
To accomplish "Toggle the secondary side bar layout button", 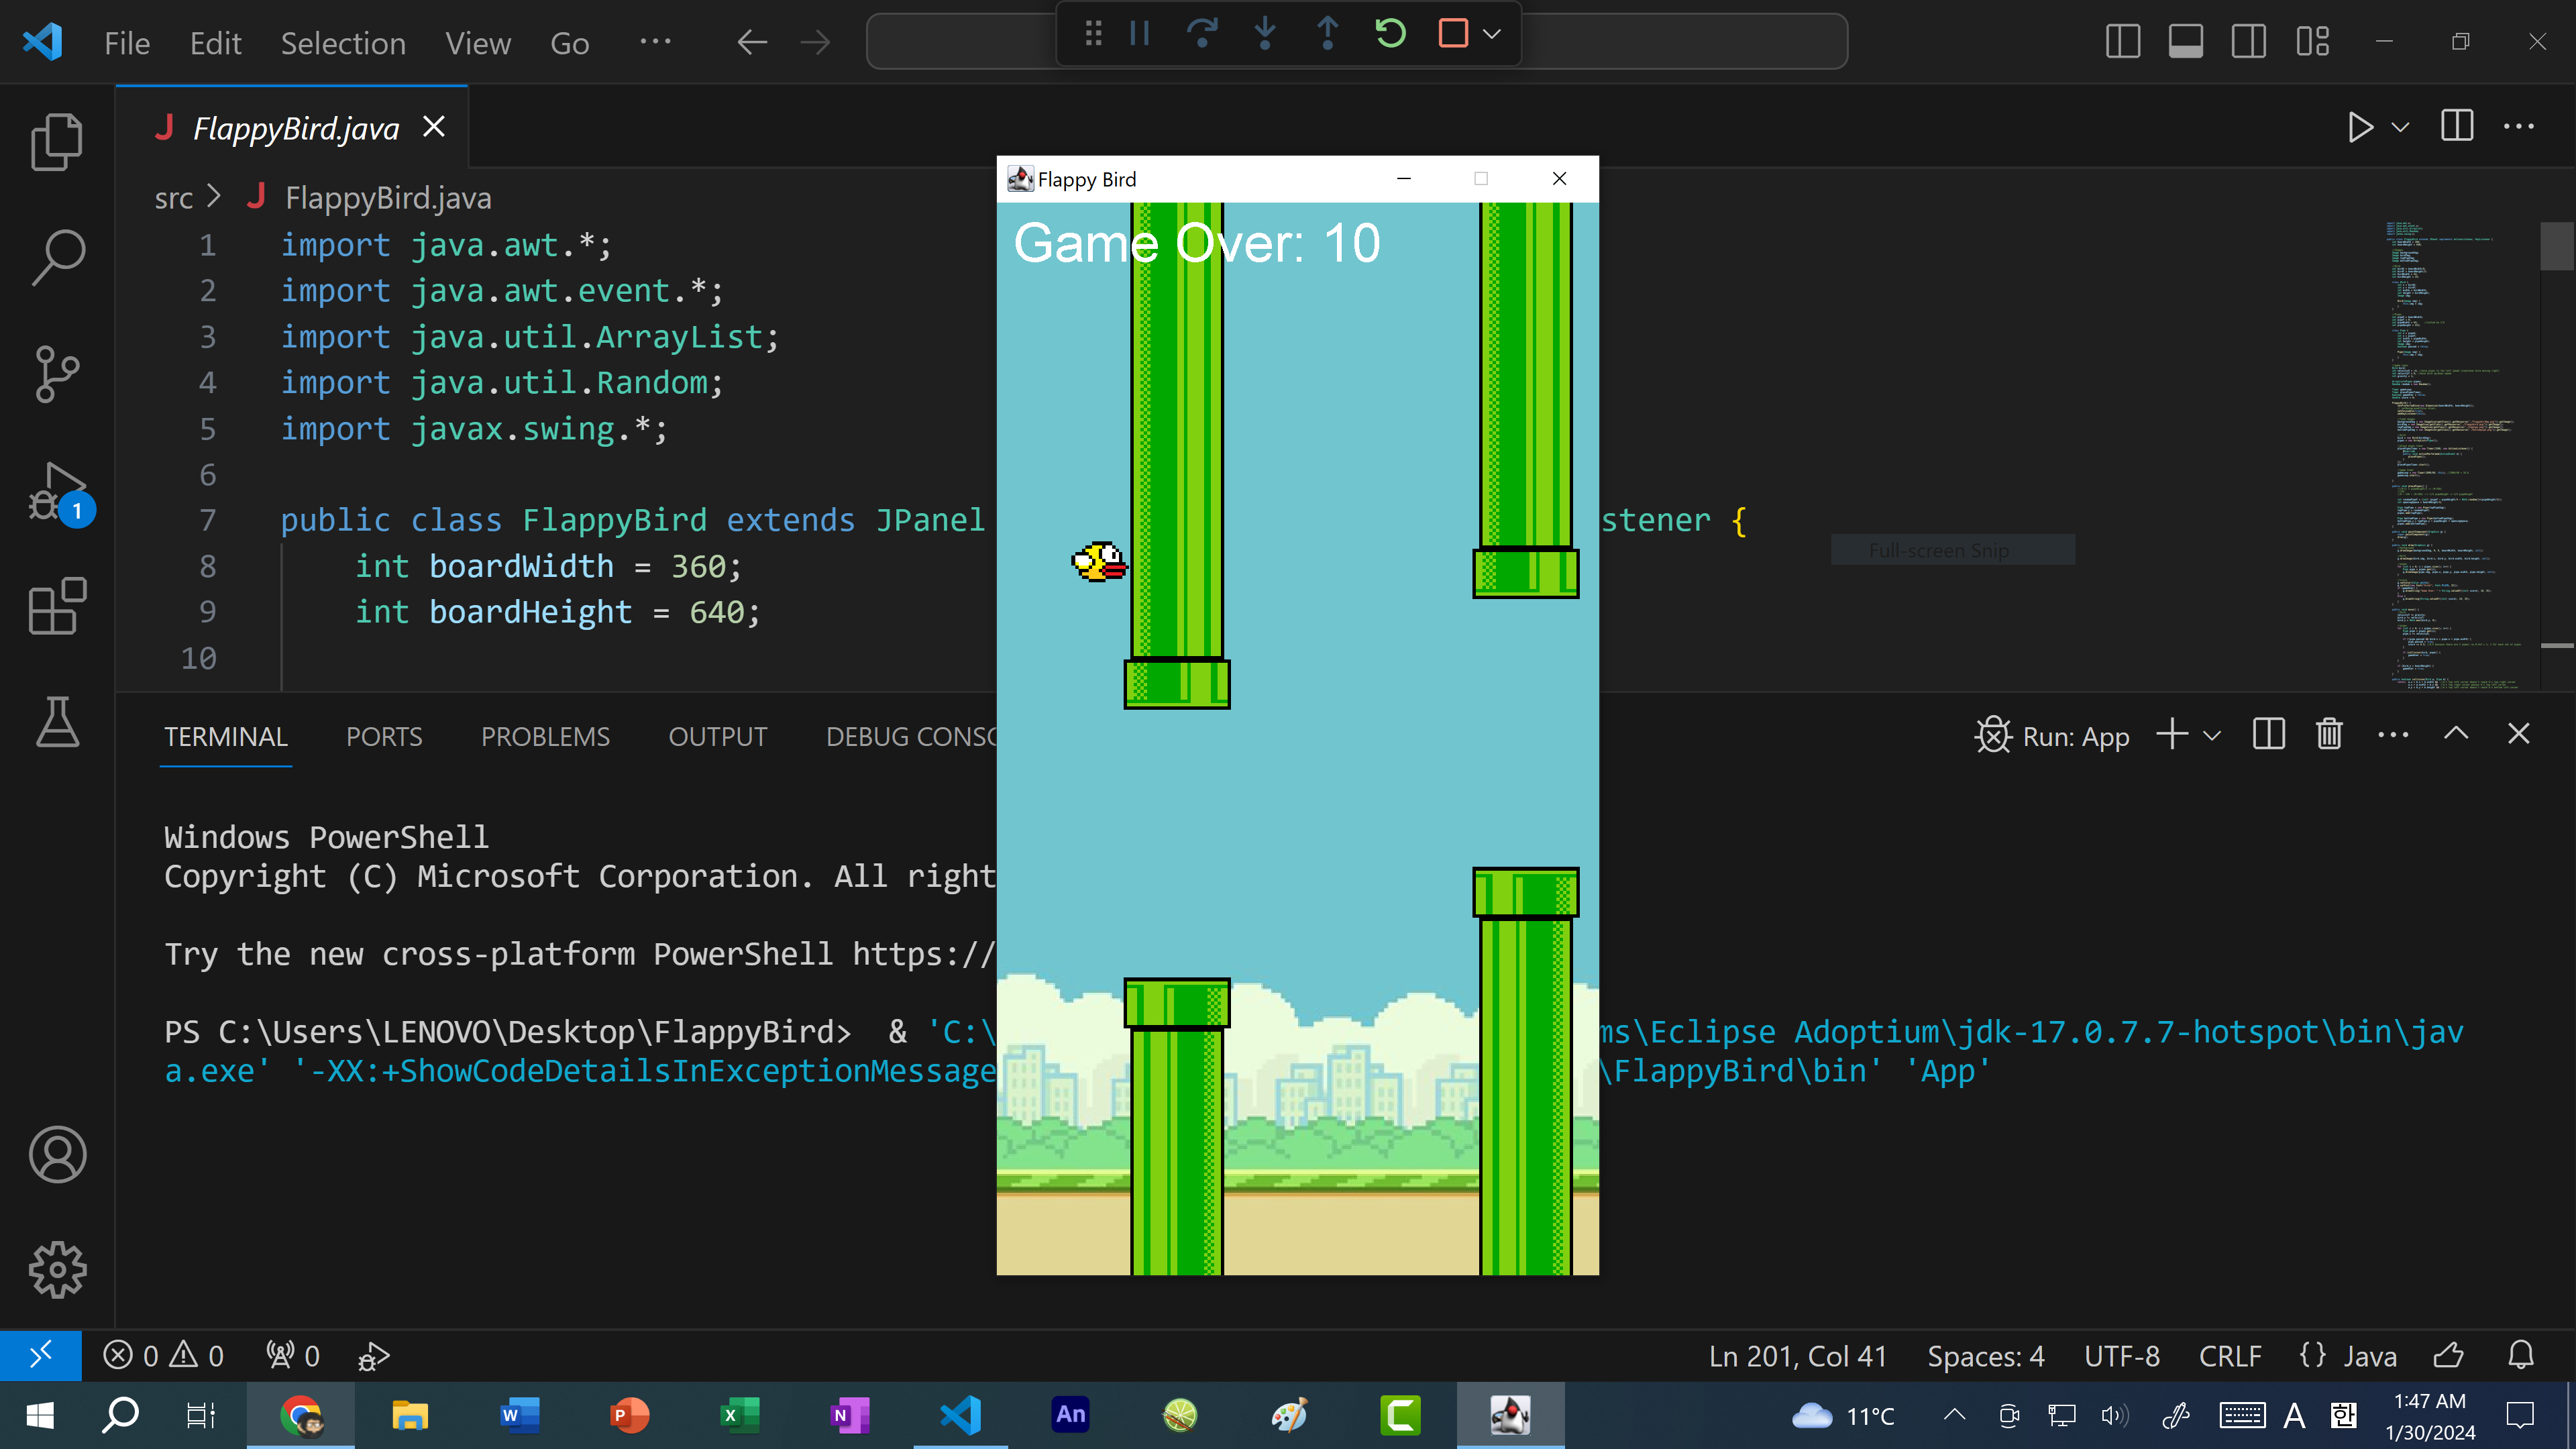I will [2248, 42].
